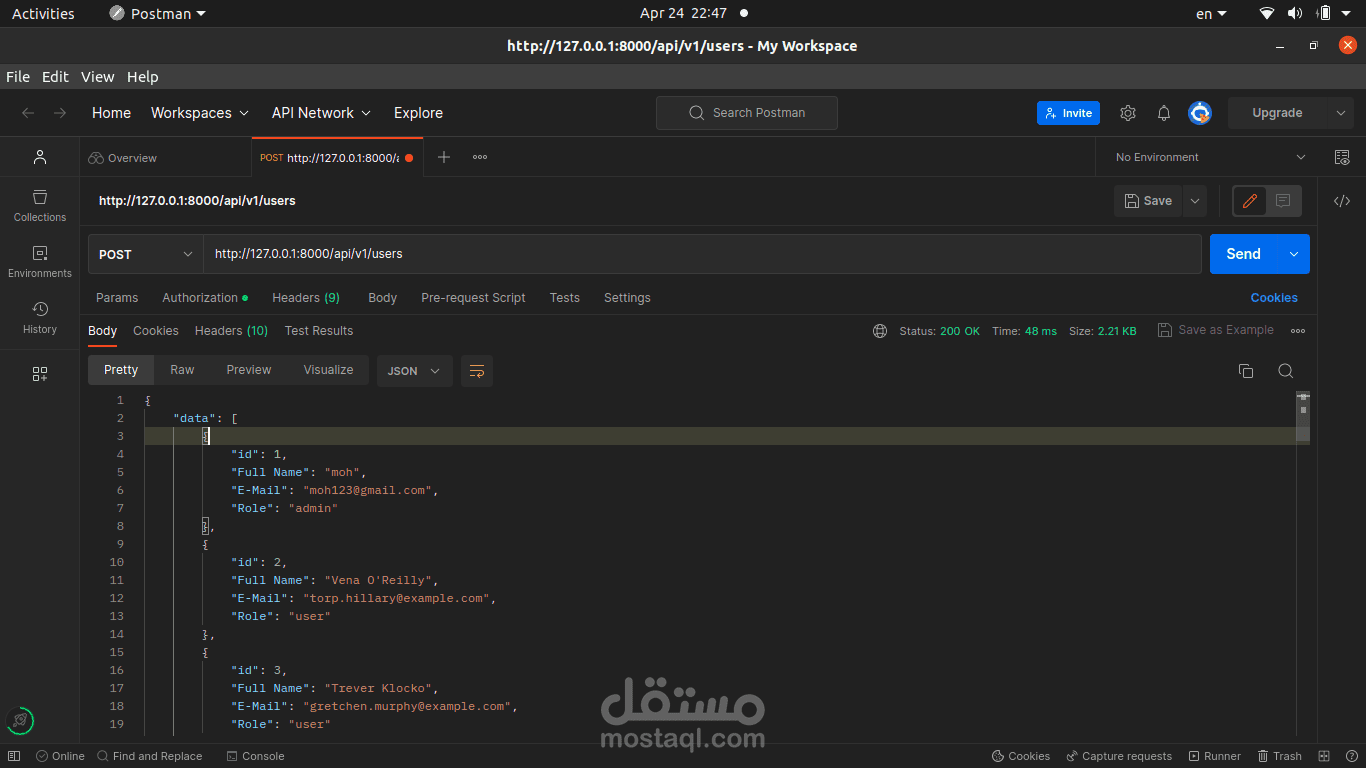Image resolution: width=1366 pixels, height=768 pixels.
Task: Select the Raw response view
Action: pyautogui.click(x=182, y=370)
